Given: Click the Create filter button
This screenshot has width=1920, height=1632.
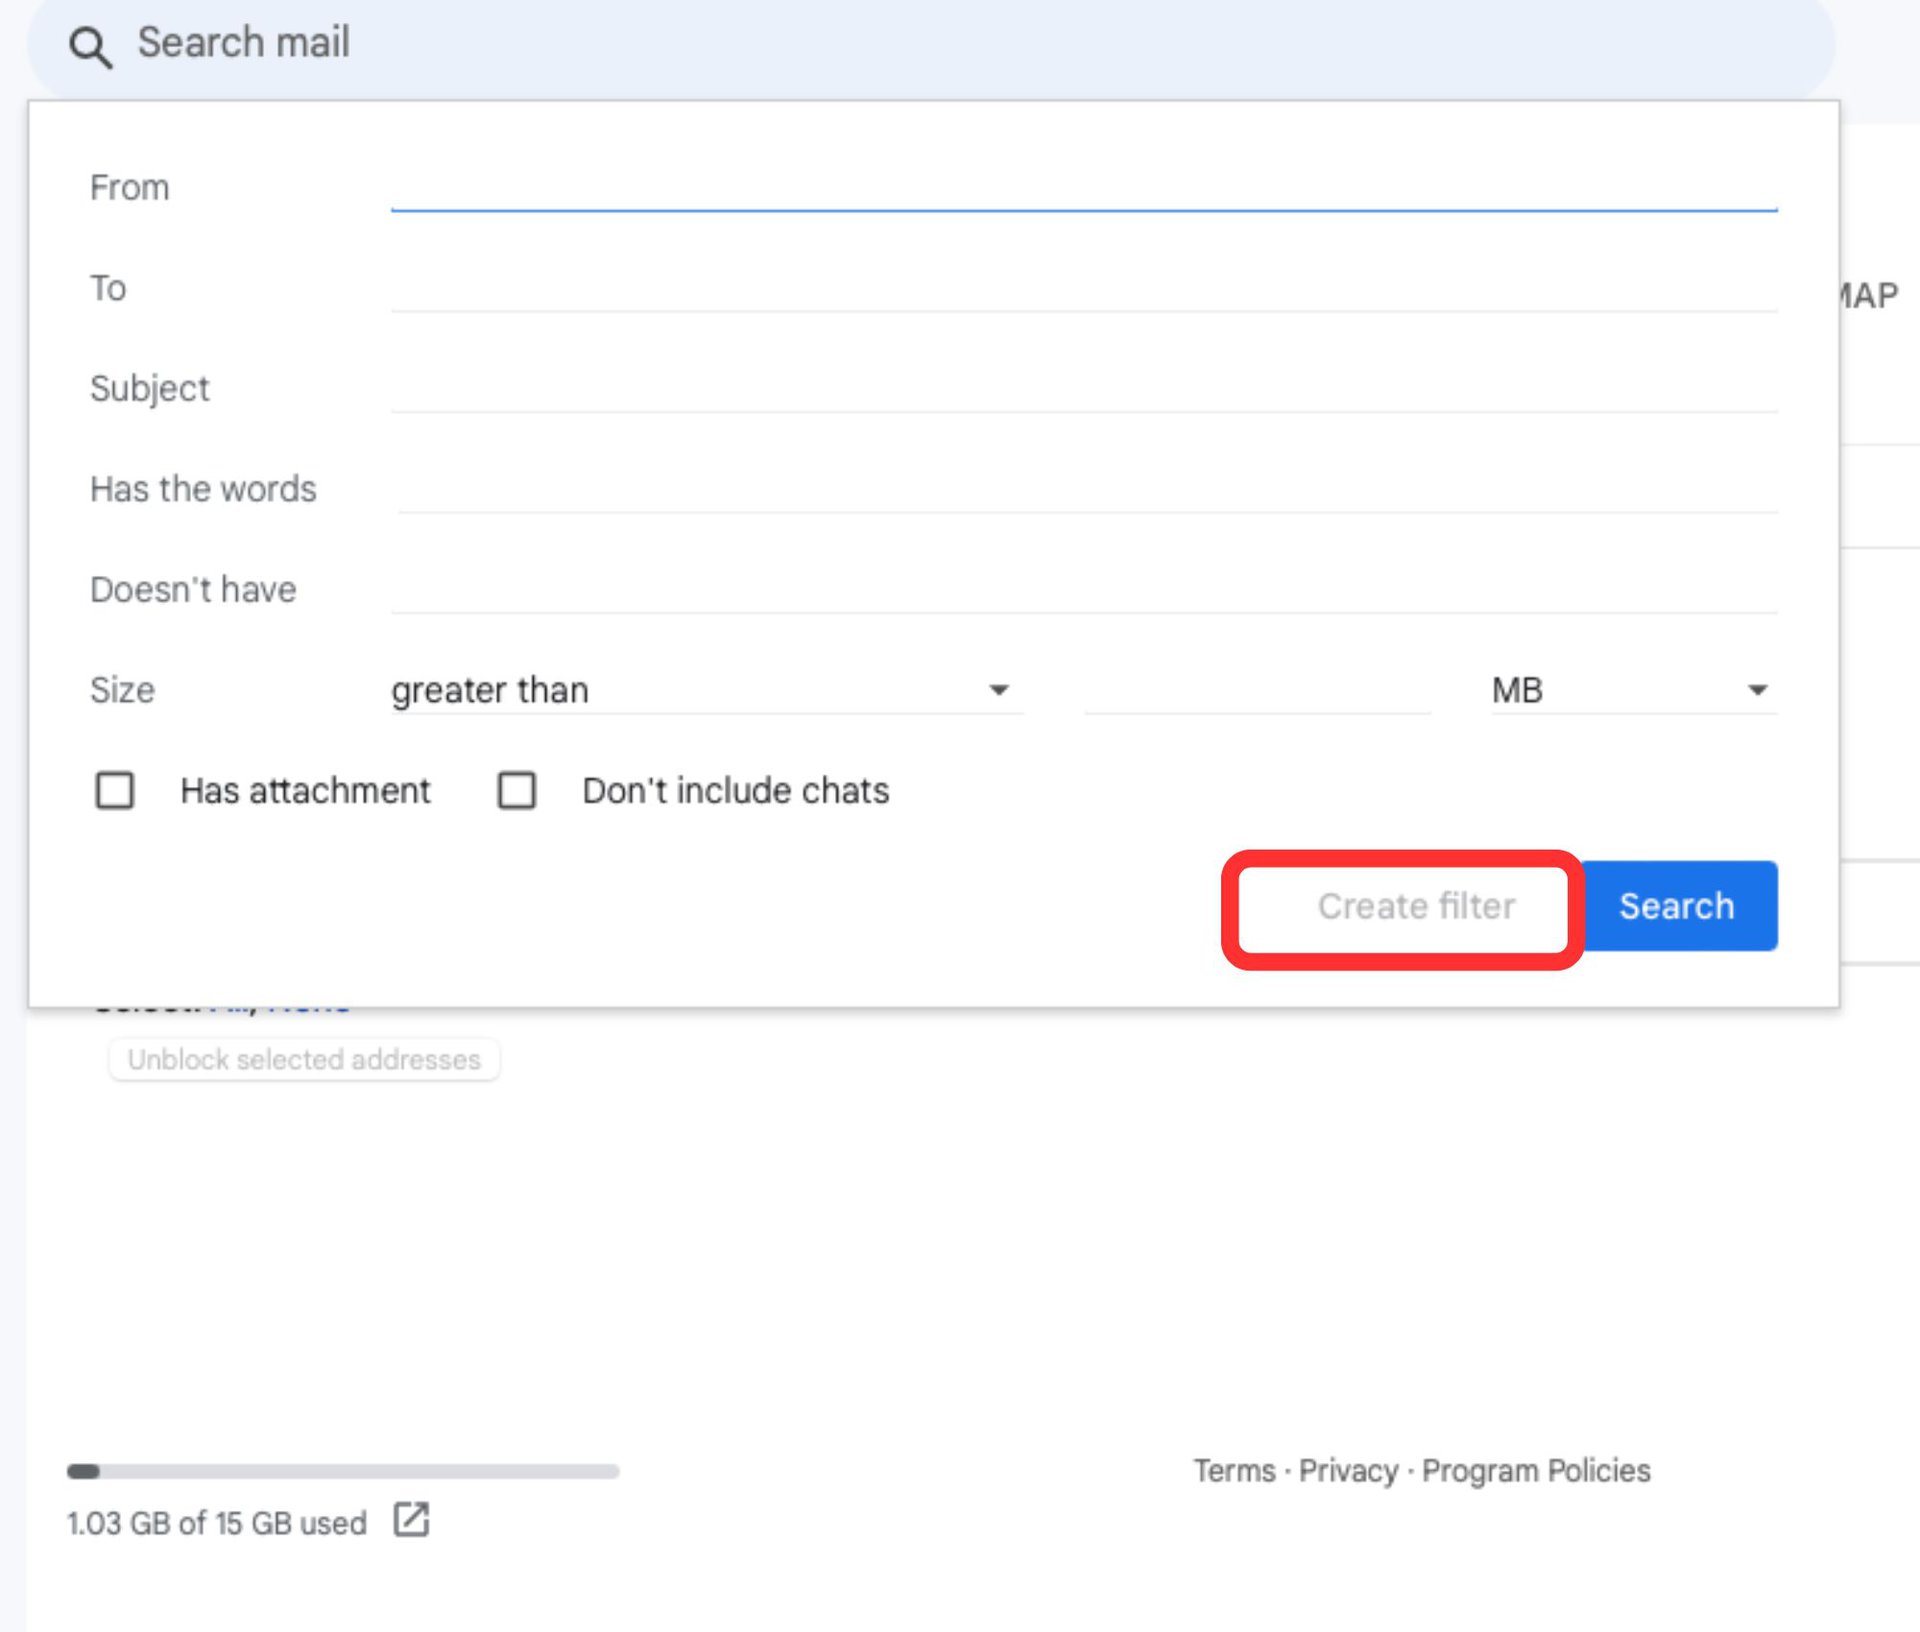Looking at the screenshot, I should 1415,906.
